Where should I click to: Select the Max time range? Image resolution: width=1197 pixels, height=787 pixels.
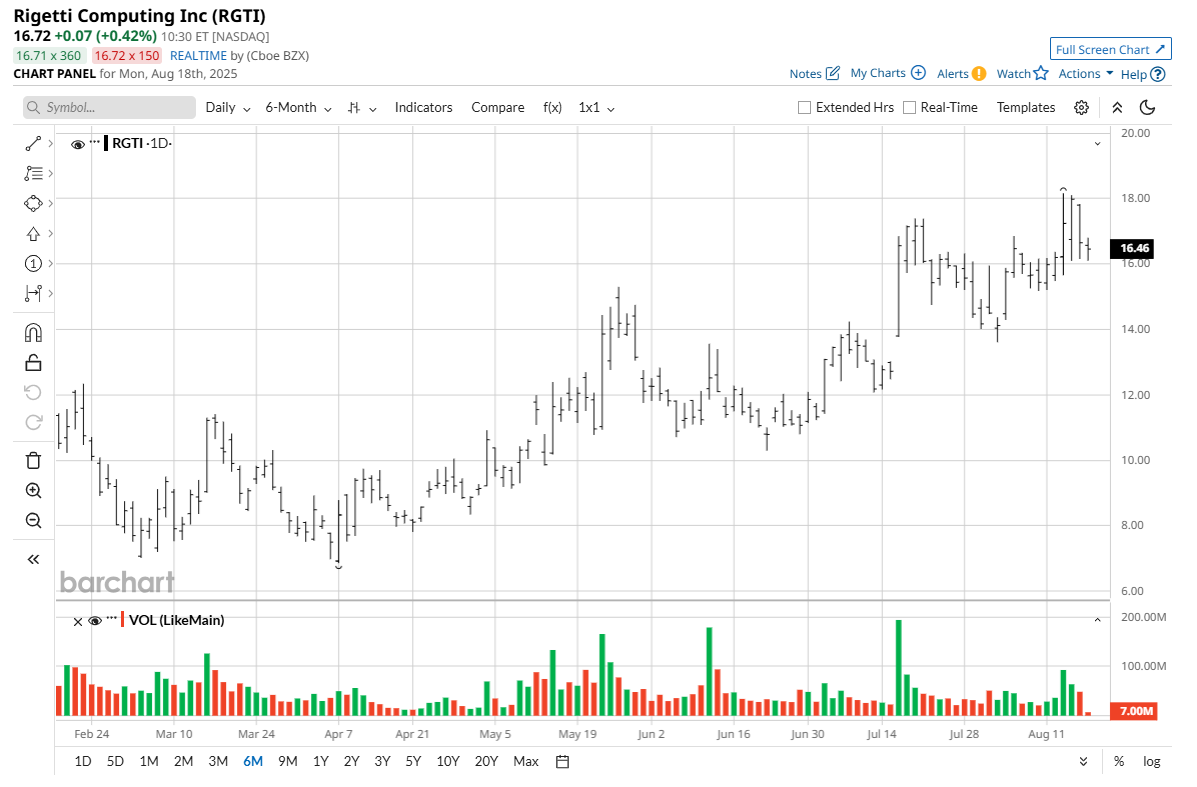526,761
